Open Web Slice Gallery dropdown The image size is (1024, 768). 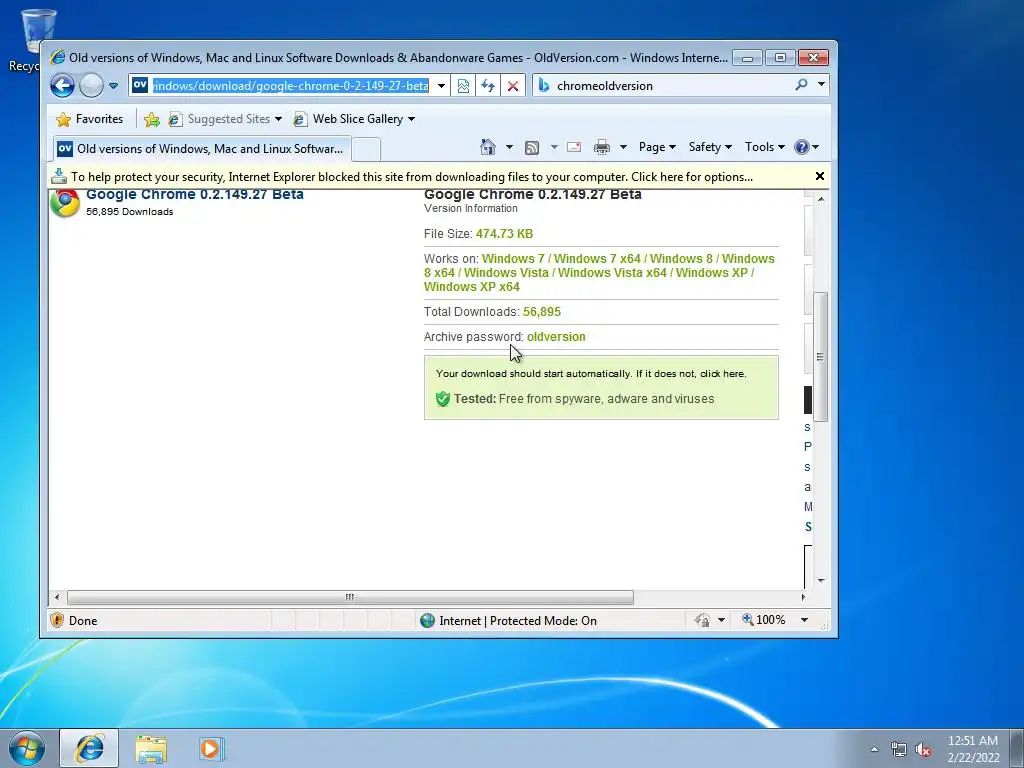(x=354, y=119)
